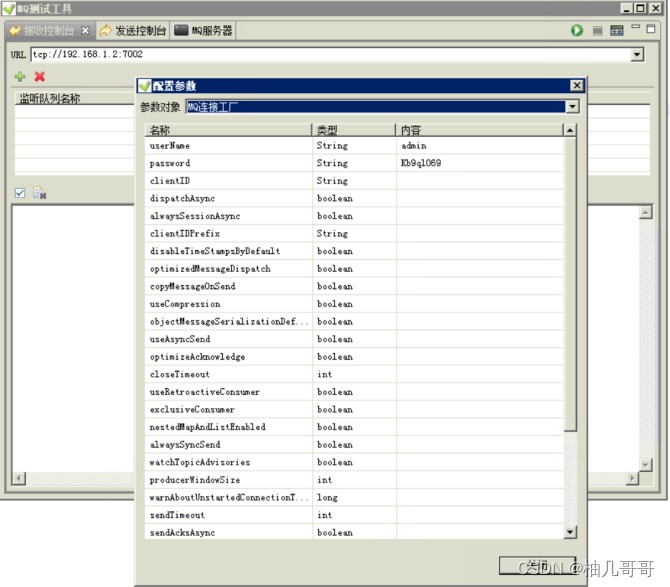Select the userName row
The width and height of the screenshot is (670, 587).
coord(354,146)
